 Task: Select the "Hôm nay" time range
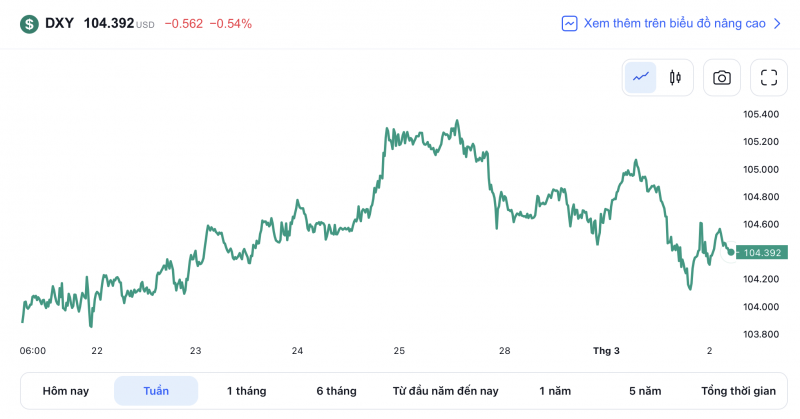(67, 391)
